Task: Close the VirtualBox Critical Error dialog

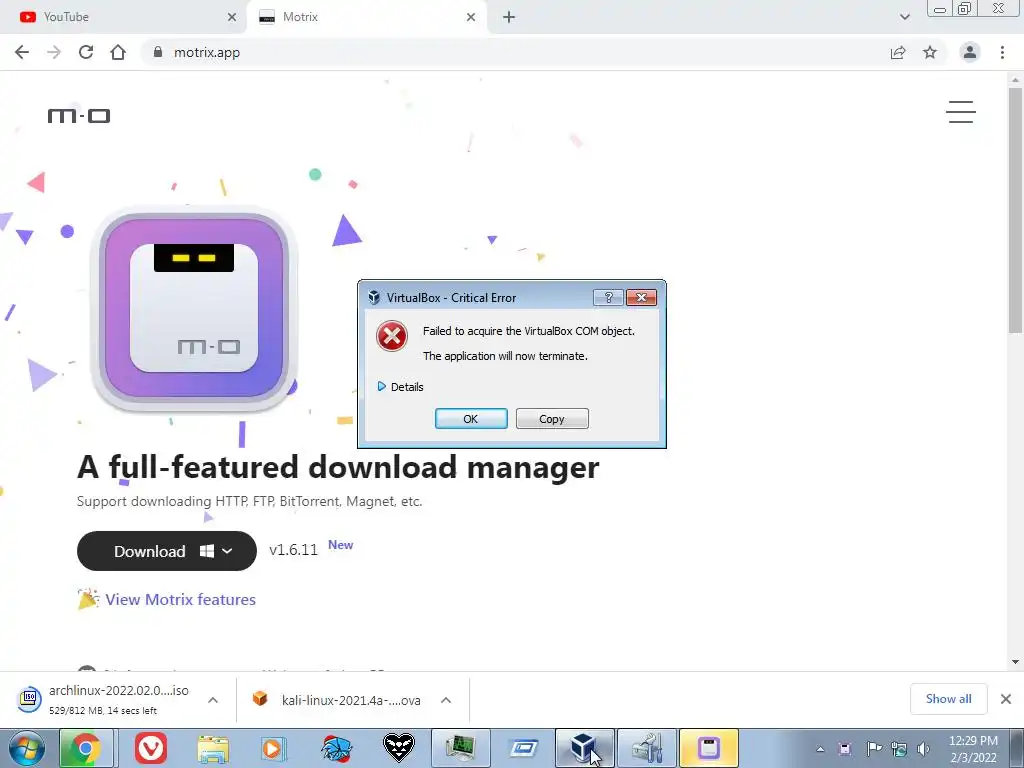Action: [x=641, y=298]
